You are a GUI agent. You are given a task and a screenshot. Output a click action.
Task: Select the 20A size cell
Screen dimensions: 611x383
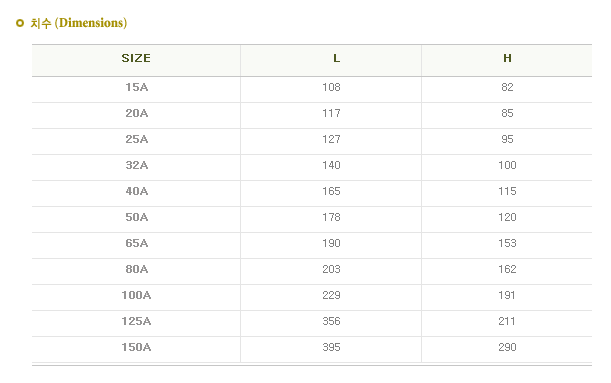click(136, 113)
